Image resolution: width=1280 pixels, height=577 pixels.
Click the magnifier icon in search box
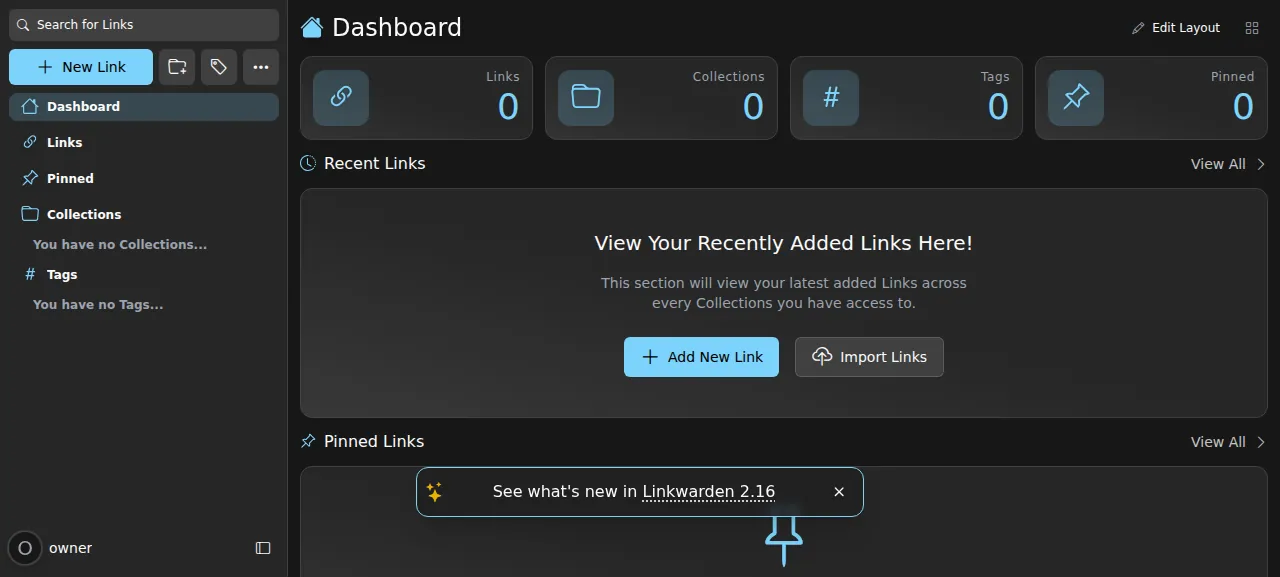23,25
